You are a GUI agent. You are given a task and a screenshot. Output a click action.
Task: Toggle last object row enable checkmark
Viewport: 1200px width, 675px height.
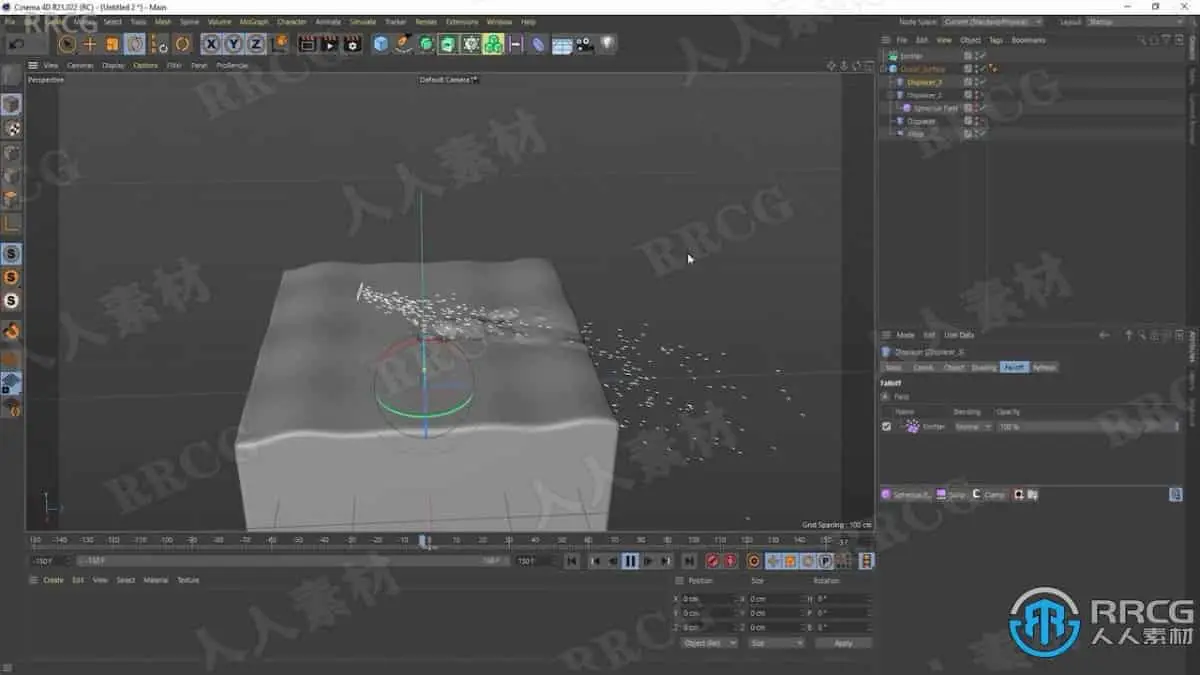[982, 133]
